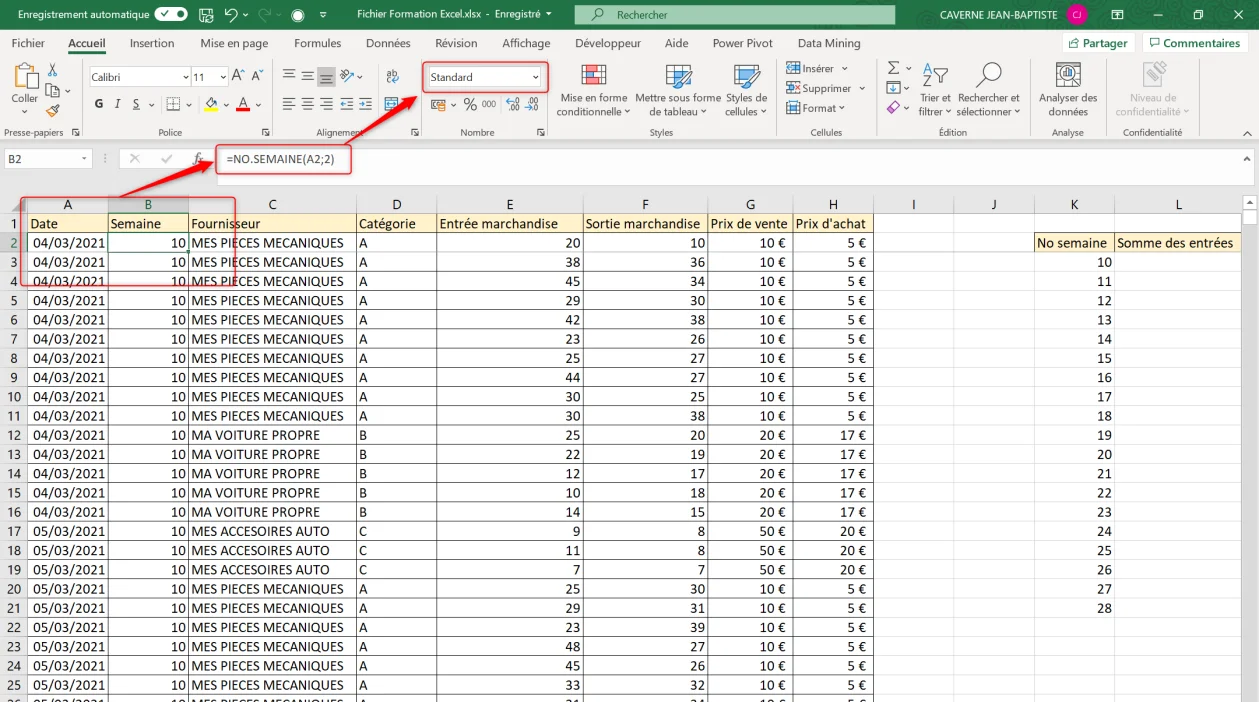Click the AutoSum sigma icon

pos(893,68)
